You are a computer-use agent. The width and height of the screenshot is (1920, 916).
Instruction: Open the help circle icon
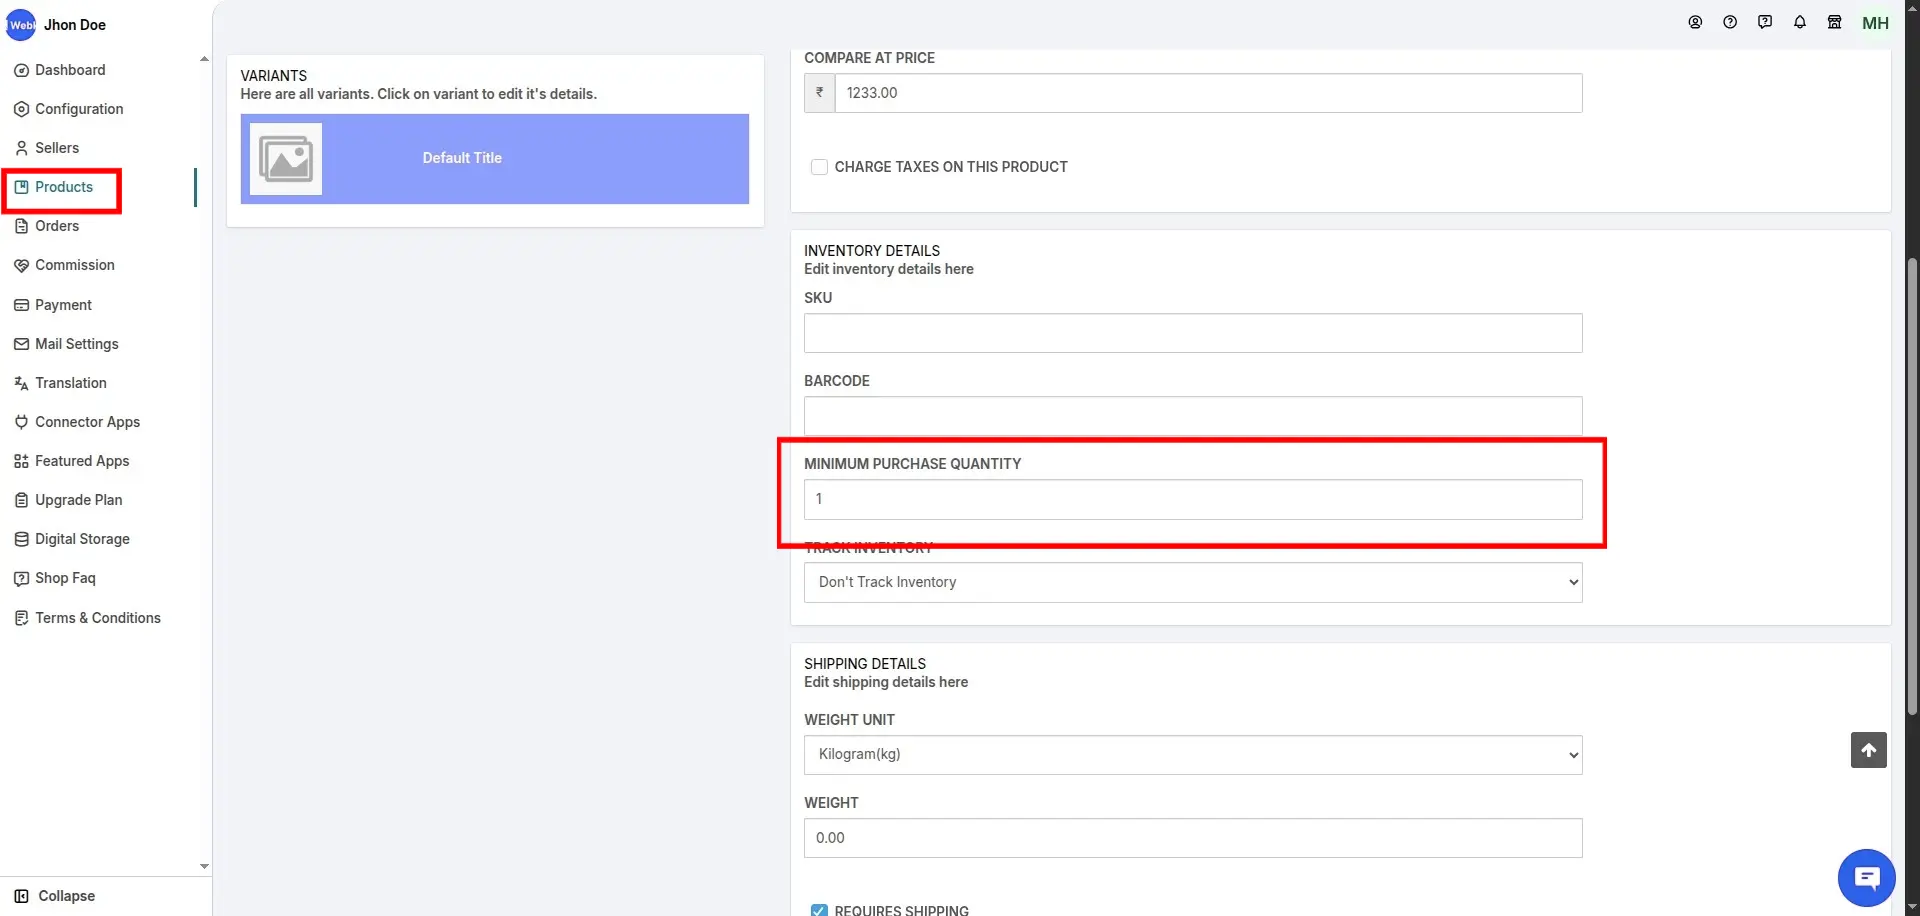(1730, 22)
